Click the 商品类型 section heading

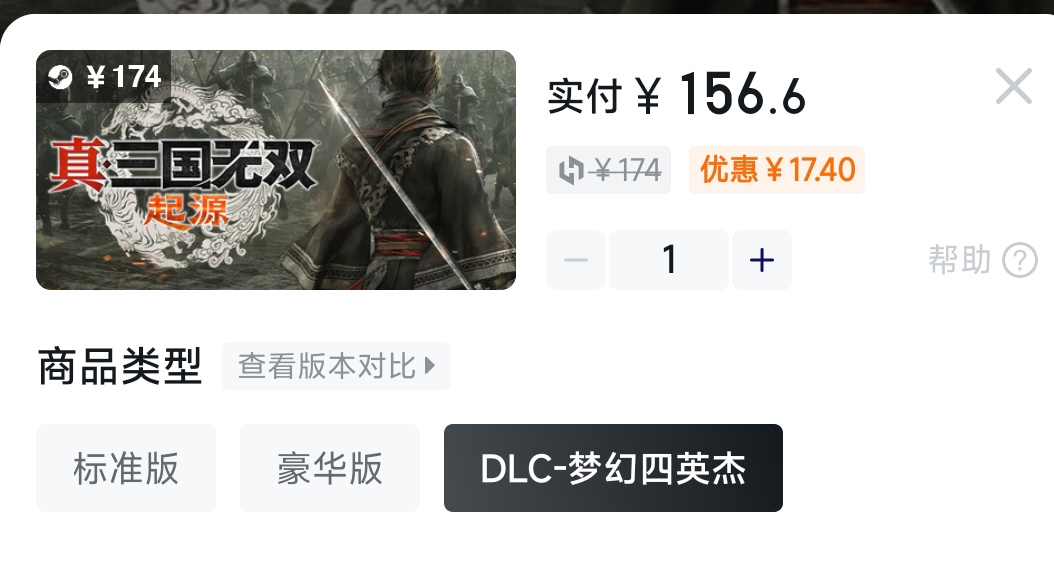120,366
